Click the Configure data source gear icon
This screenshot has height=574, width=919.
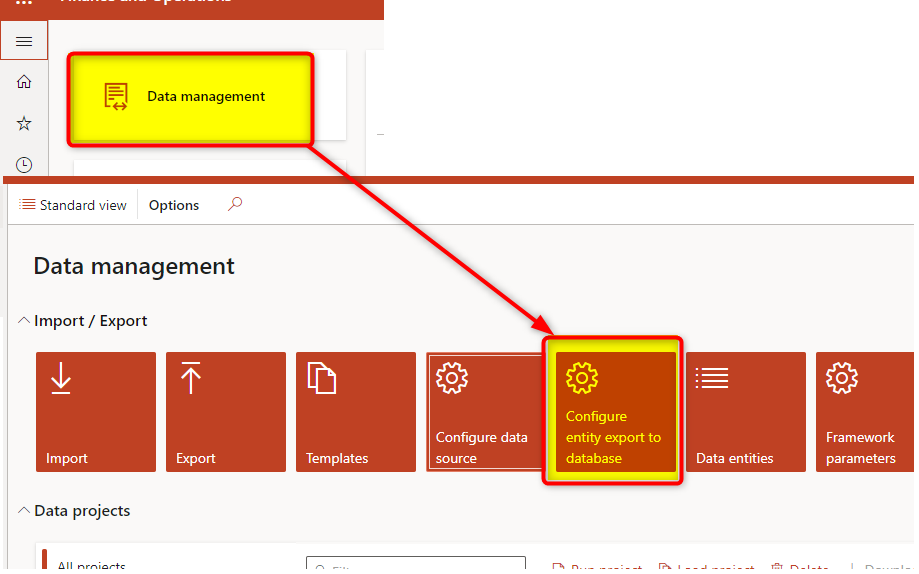click(452, 378)
